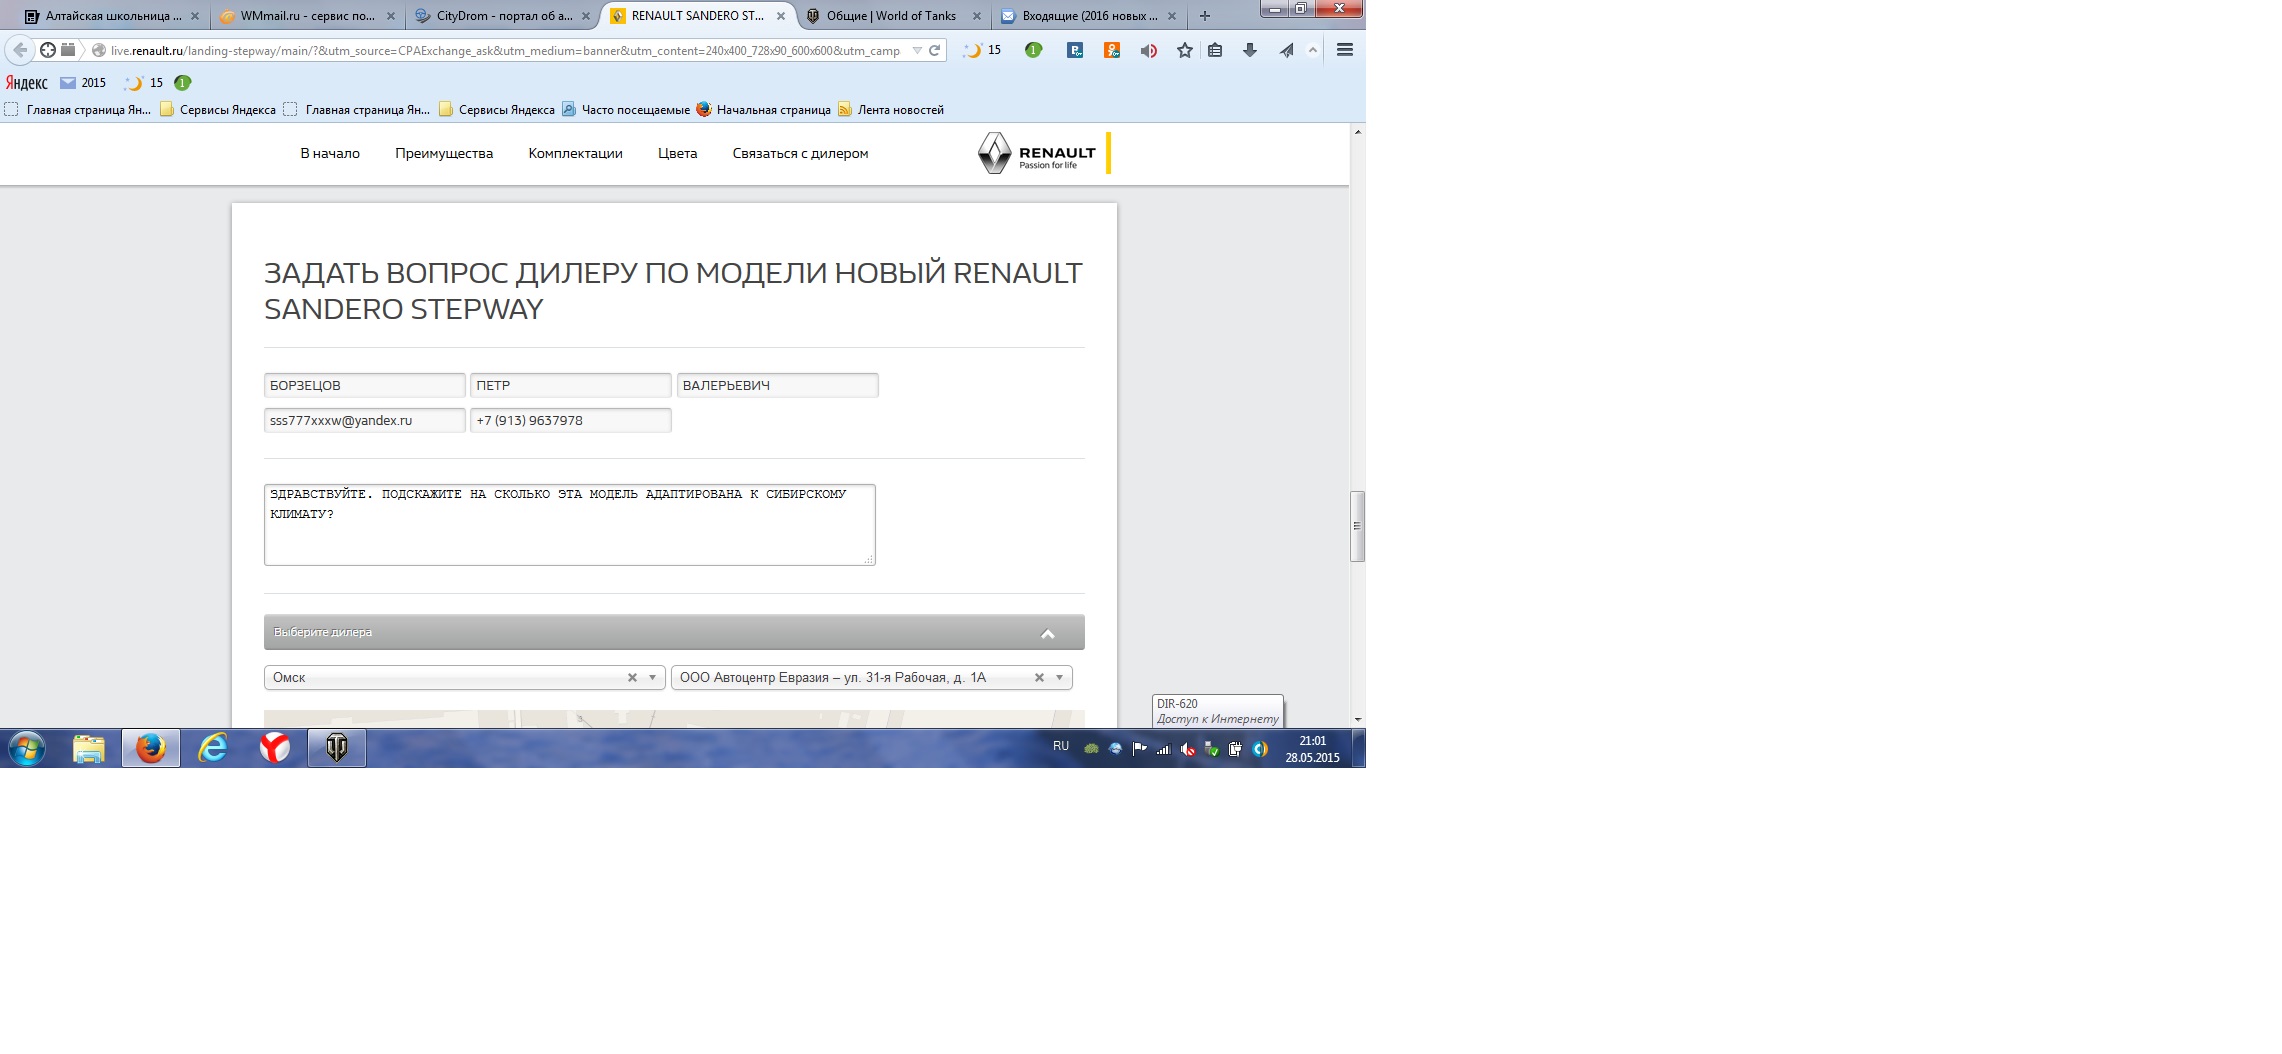2282x1054 pixels.
Task: Click the scrollbar down arrow
Action: point(1357,720)
